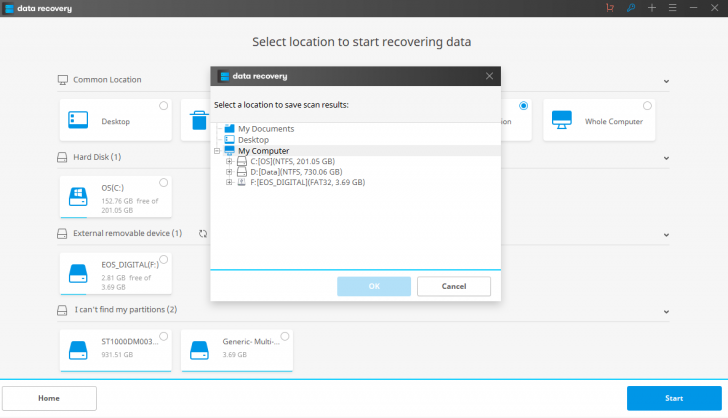This screenshot has height=418, width=728.
Task: Click the Whole Computer monitor icon
Action: point(562,120)
